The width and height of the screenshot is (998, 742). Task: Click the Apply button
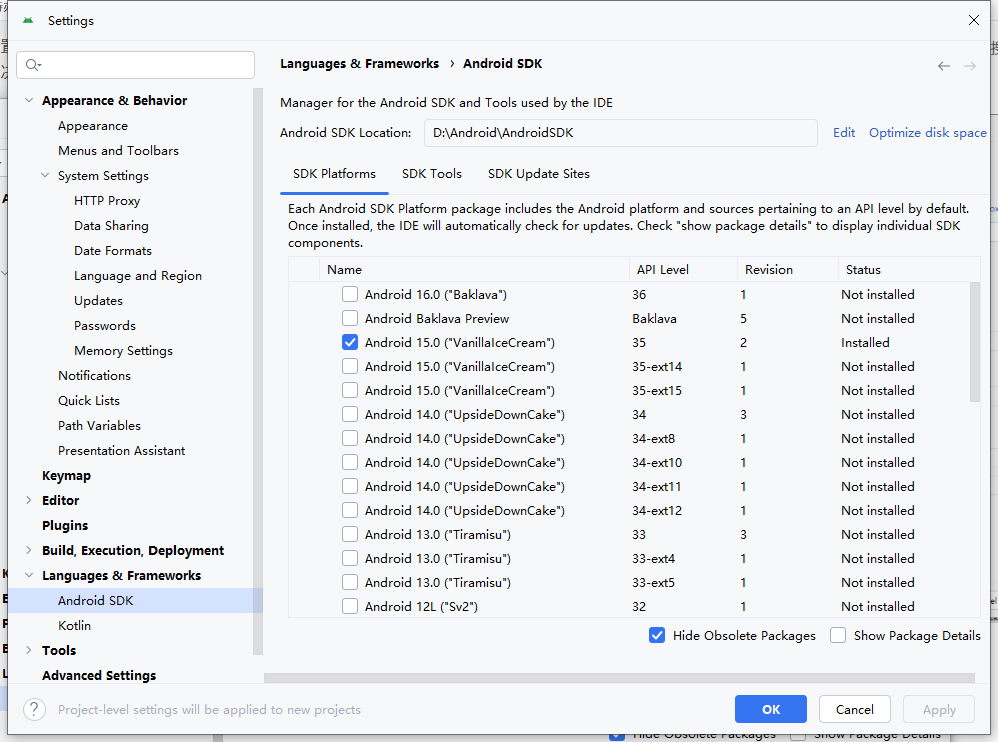[x=939, y=709]
